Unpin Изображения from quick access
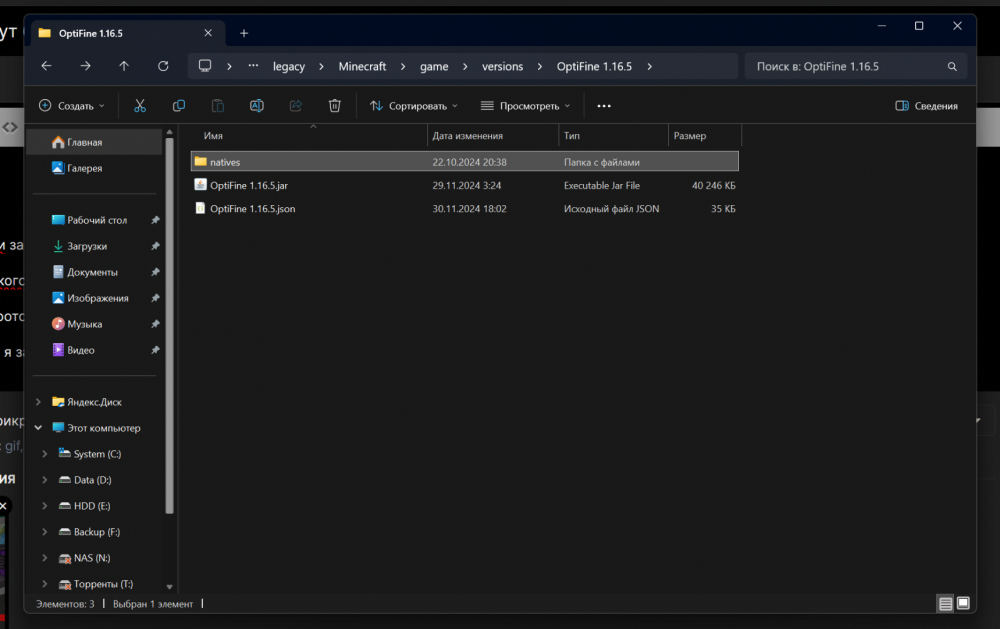This screenshot has width=1000, height=629. 155,298
